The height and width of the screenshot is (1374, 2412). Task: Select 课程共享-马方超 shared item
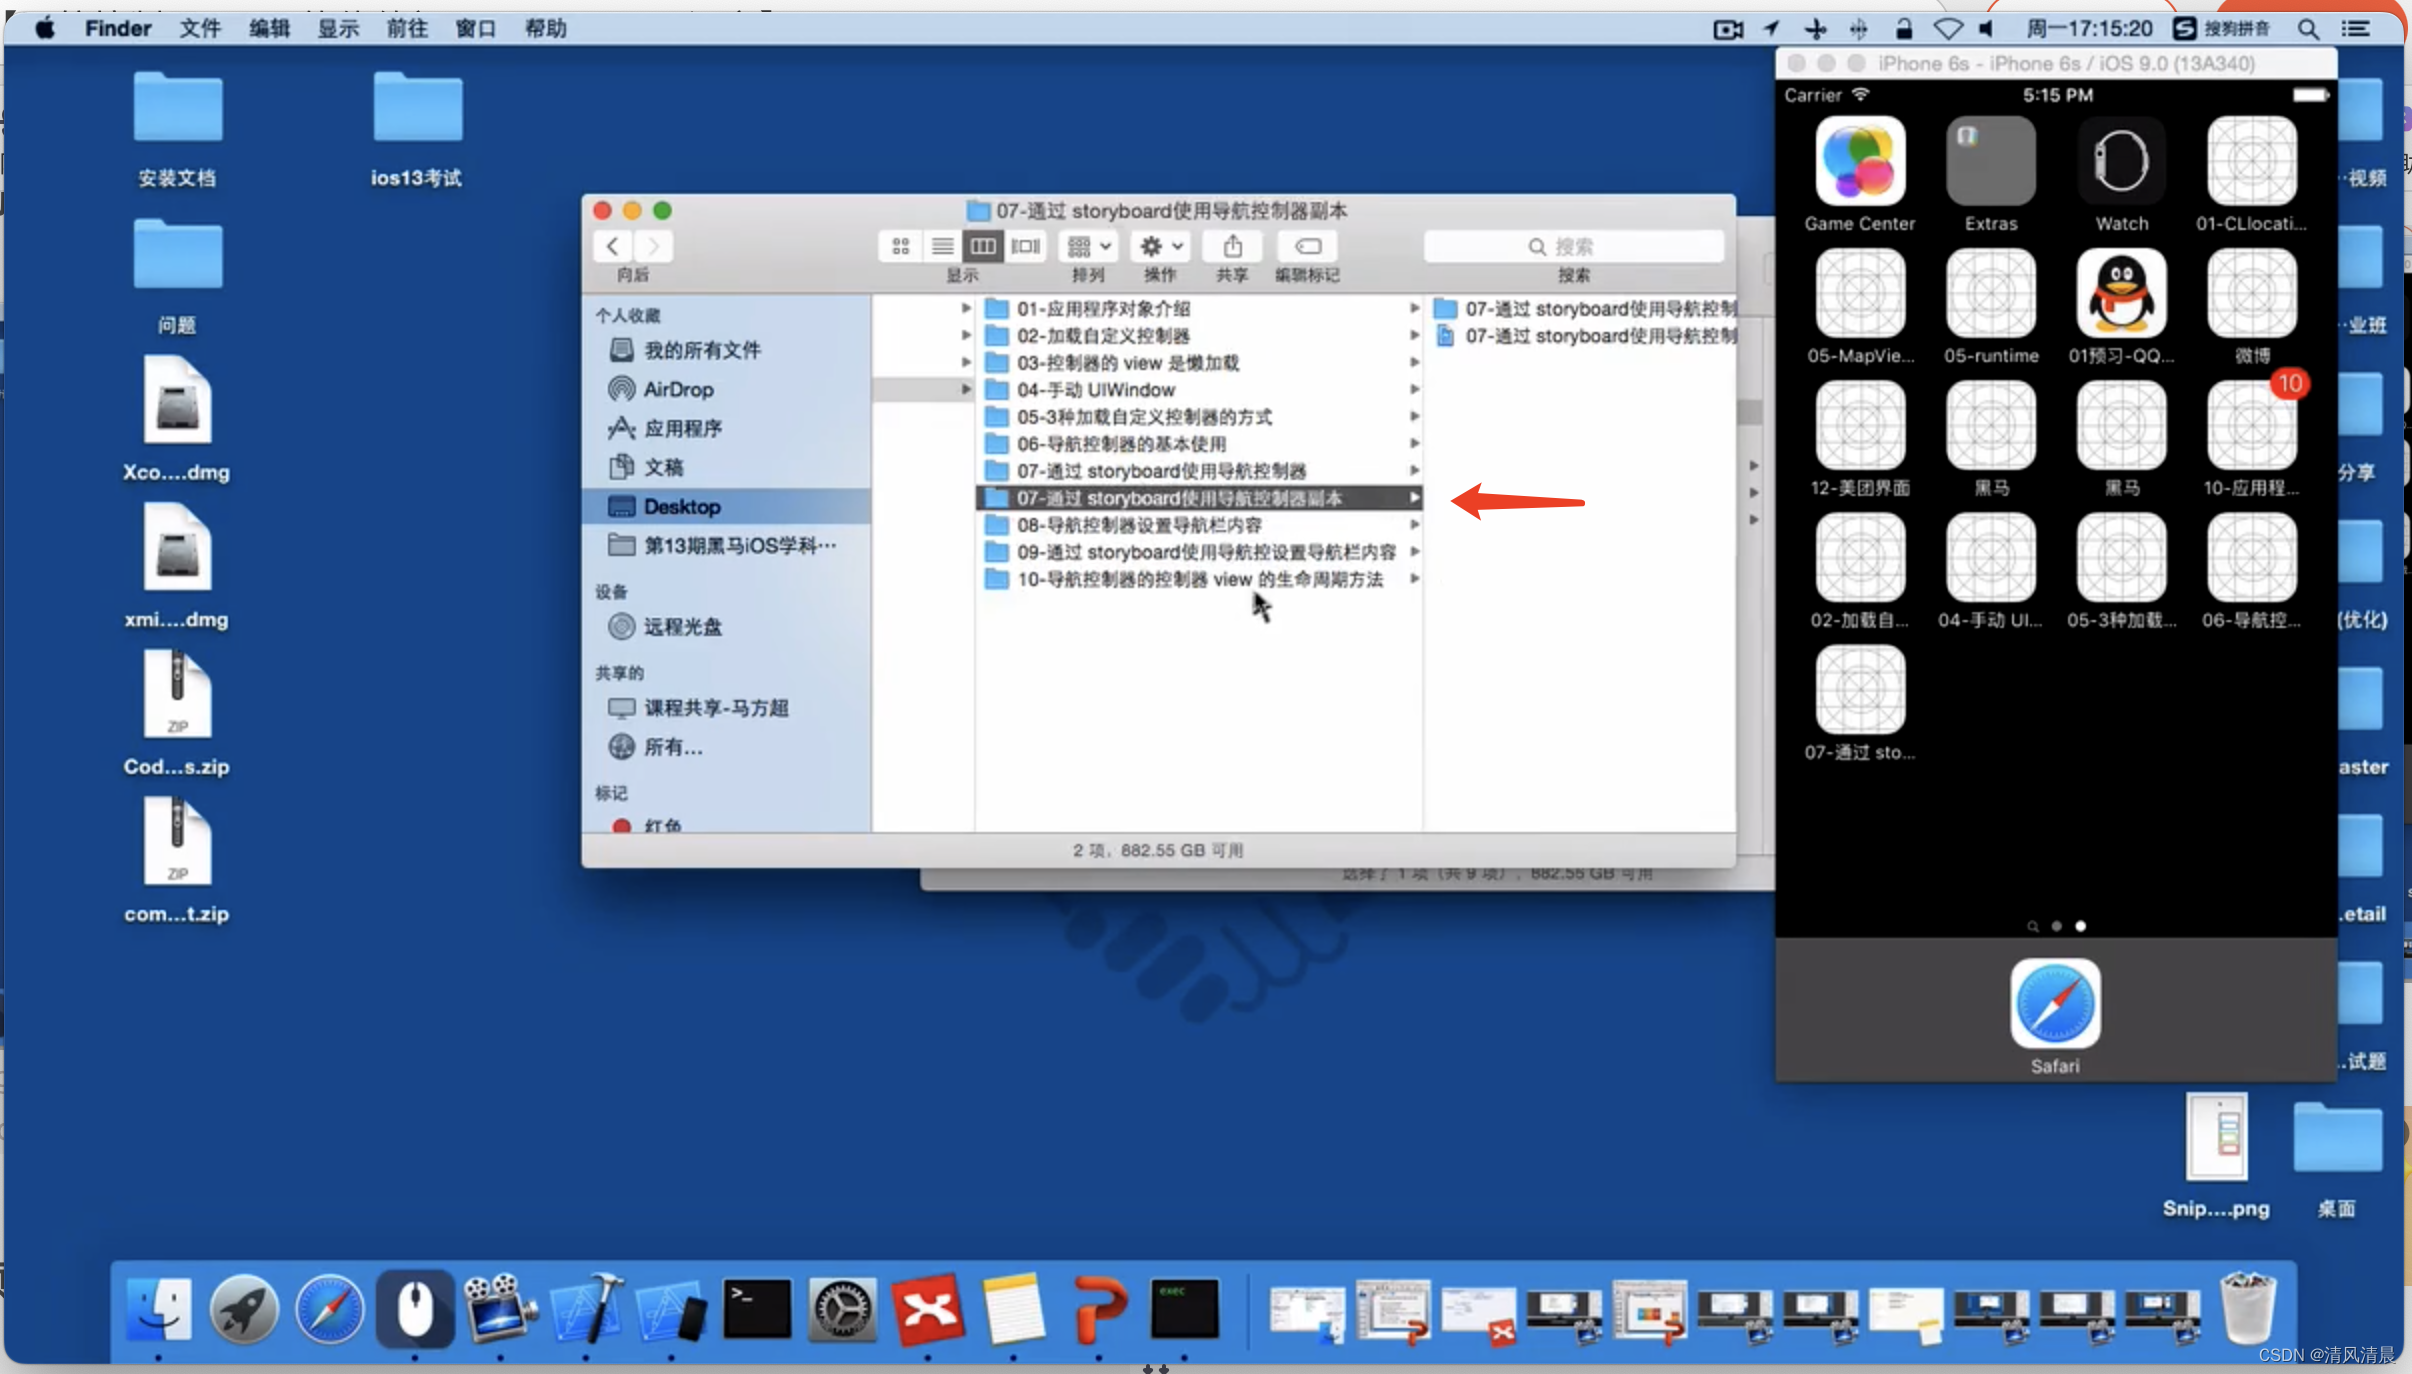[726, 708]
